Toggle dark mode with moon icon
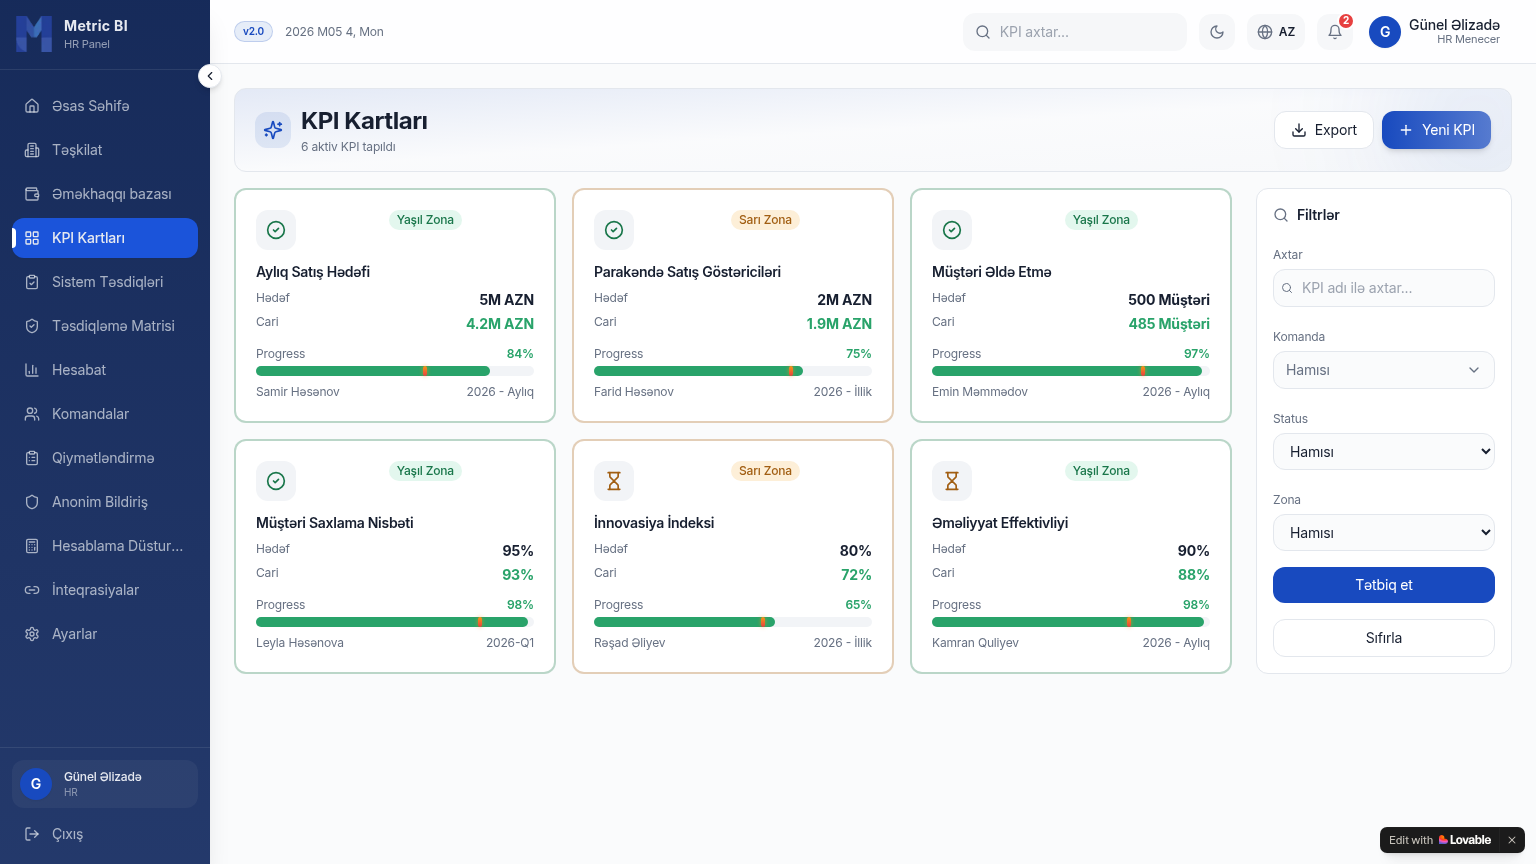The height and width of the screenshot is (864, 1536). point(1217,32)
